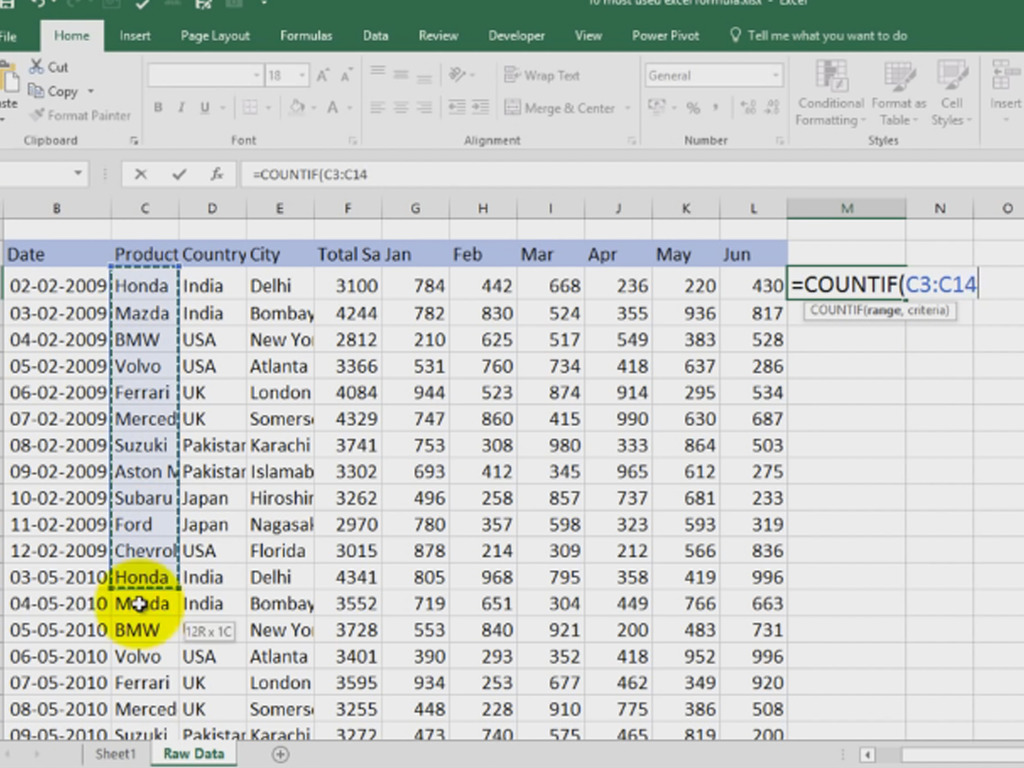This screenshot has width=1024, height=768.
Task: Switch to the Insert tab
Action: [x=135, y=36]
